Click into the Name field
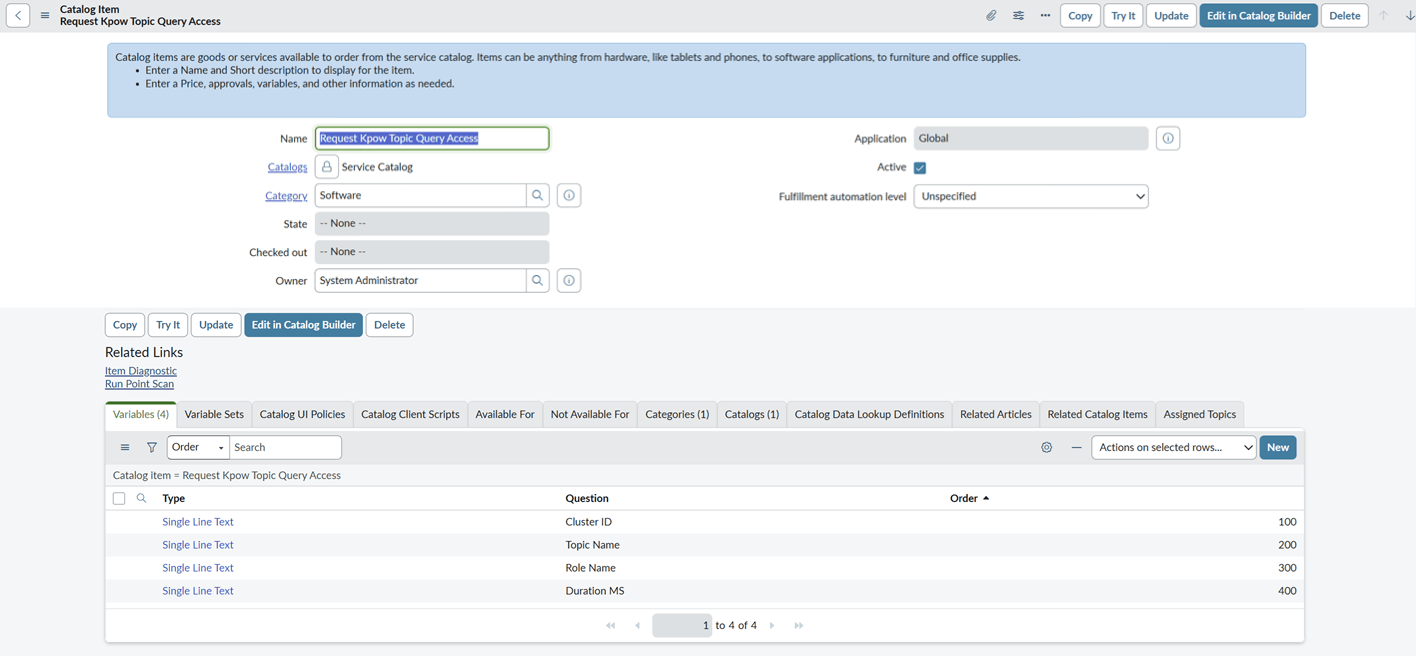 pyautogui.click(x=432, y=138)
